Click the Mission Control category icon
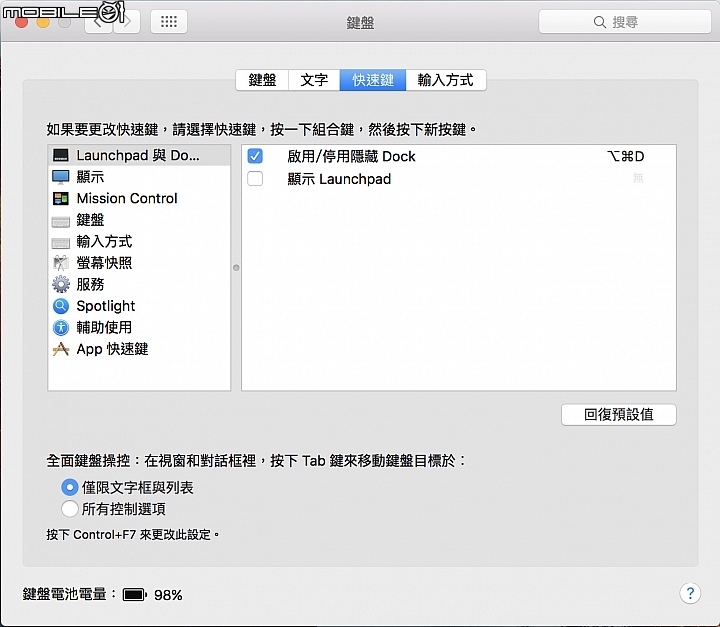The image size is (720, 627). (61, 198)
